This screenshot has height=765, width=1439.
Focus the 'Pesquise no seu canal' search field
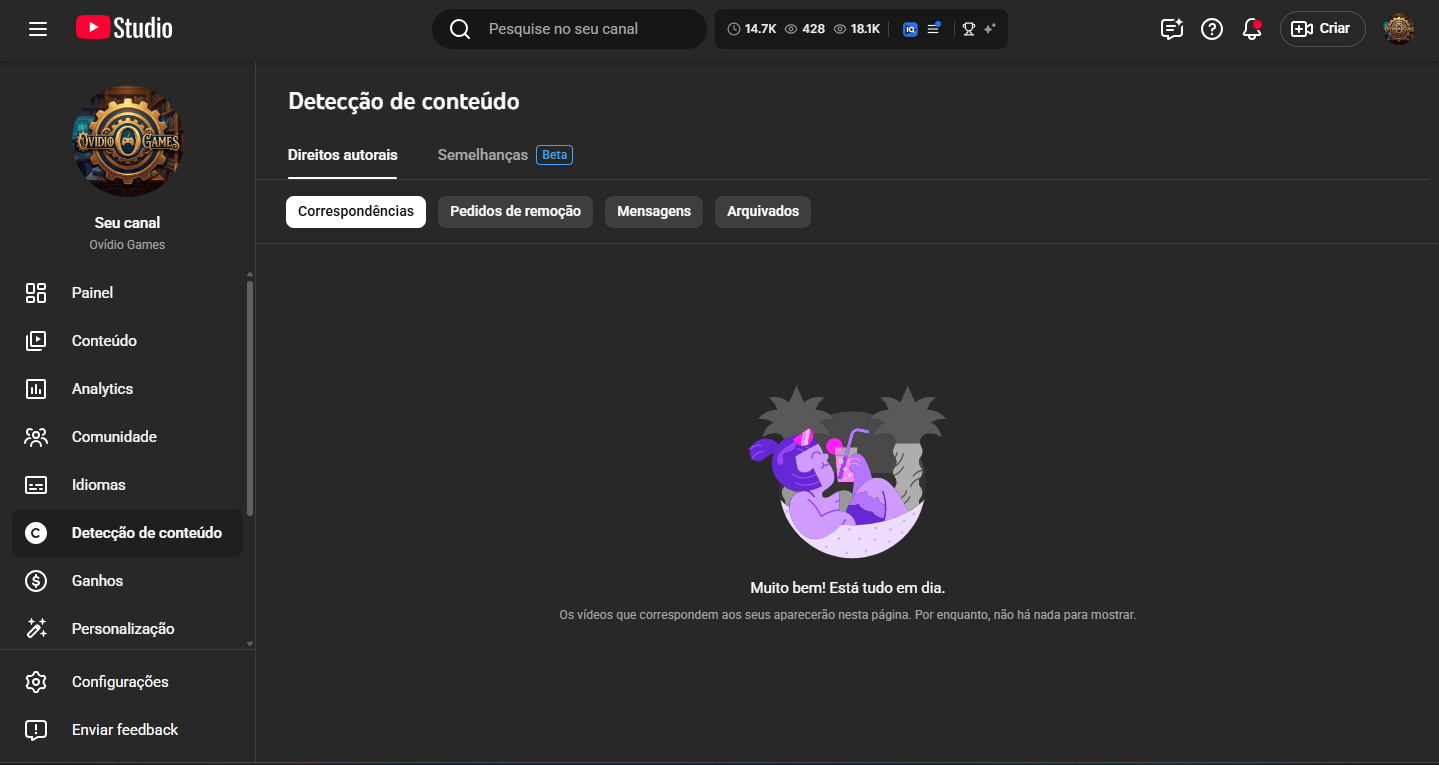(569, 29)
